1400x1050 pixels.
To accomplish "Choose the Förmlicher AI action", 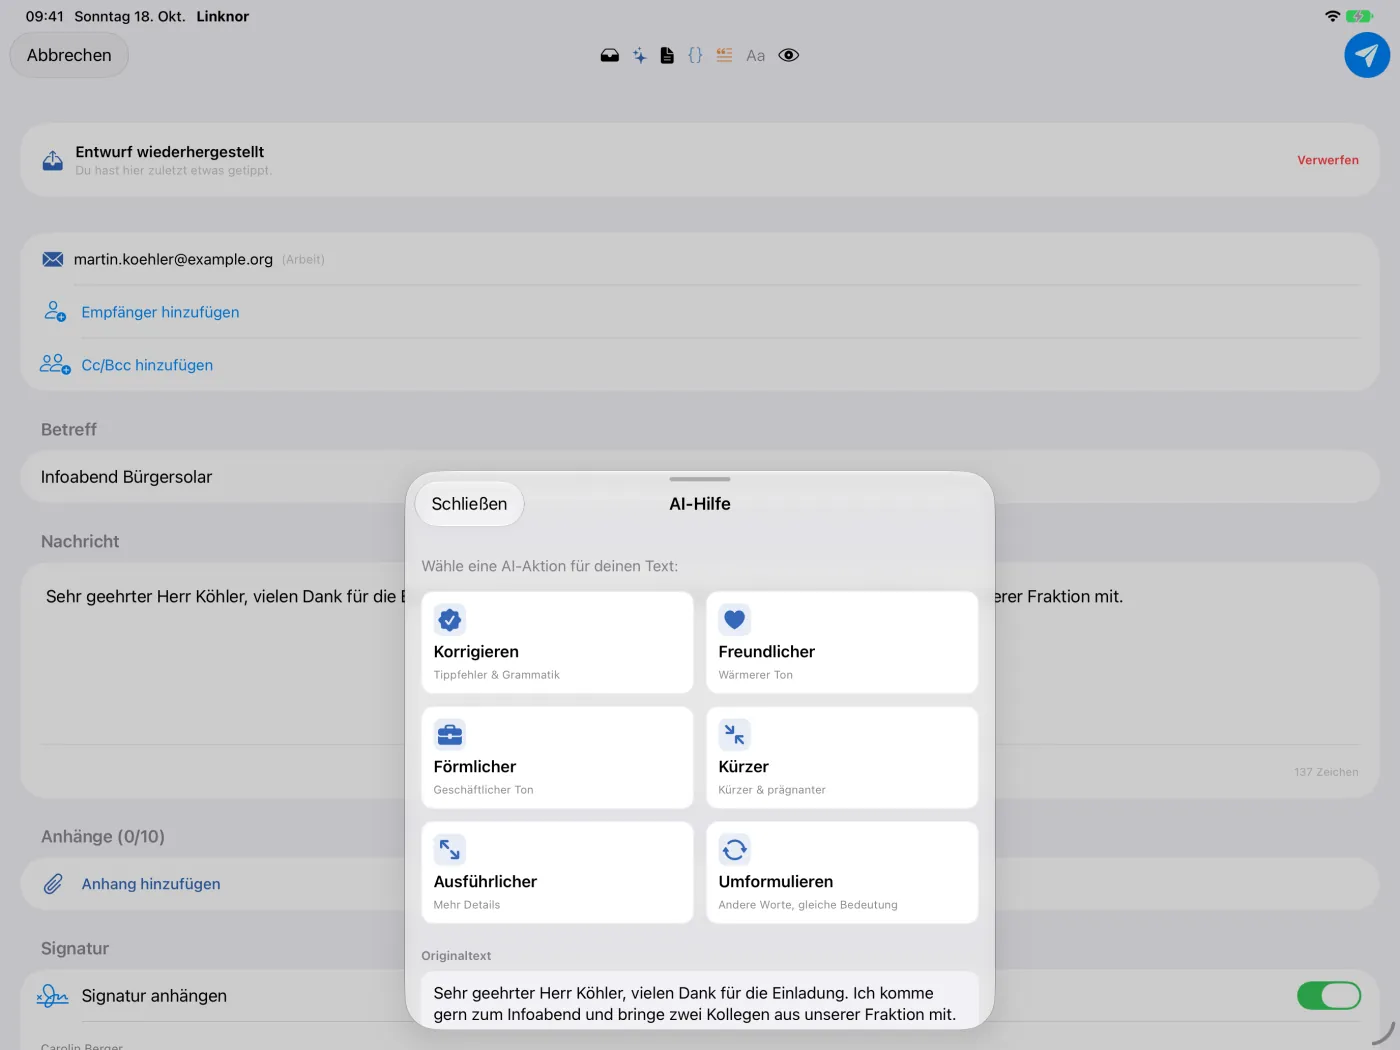I will pyautogui.click(x=557, y=757).
